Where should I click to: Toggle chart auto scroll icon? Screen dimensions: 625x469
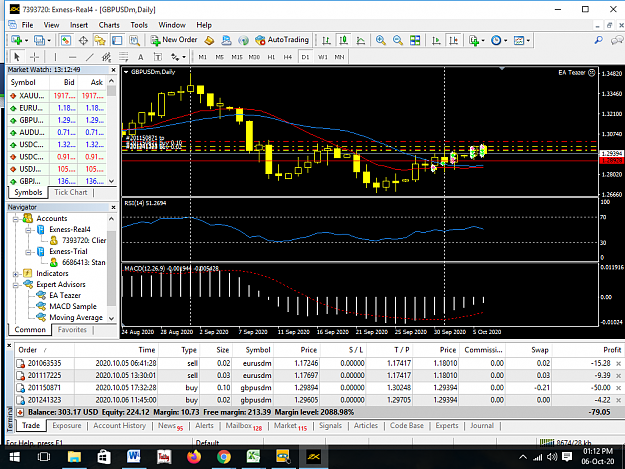point(436,40)
